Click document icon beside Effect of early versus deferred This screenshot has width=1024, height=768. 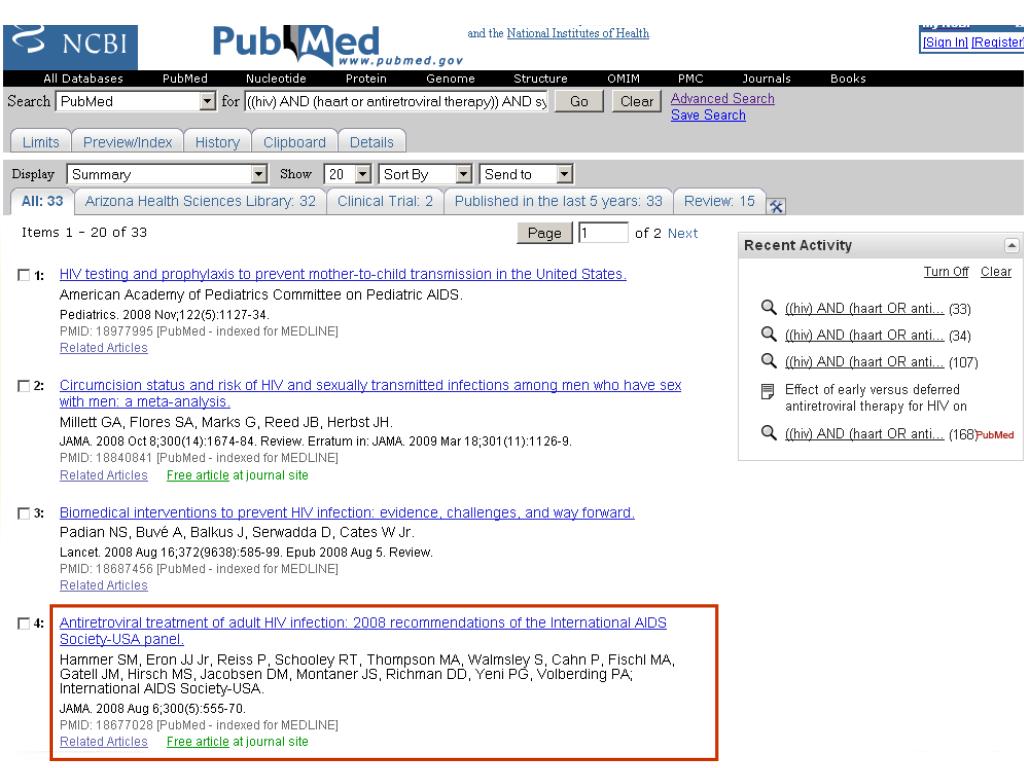tap(768, 392)
